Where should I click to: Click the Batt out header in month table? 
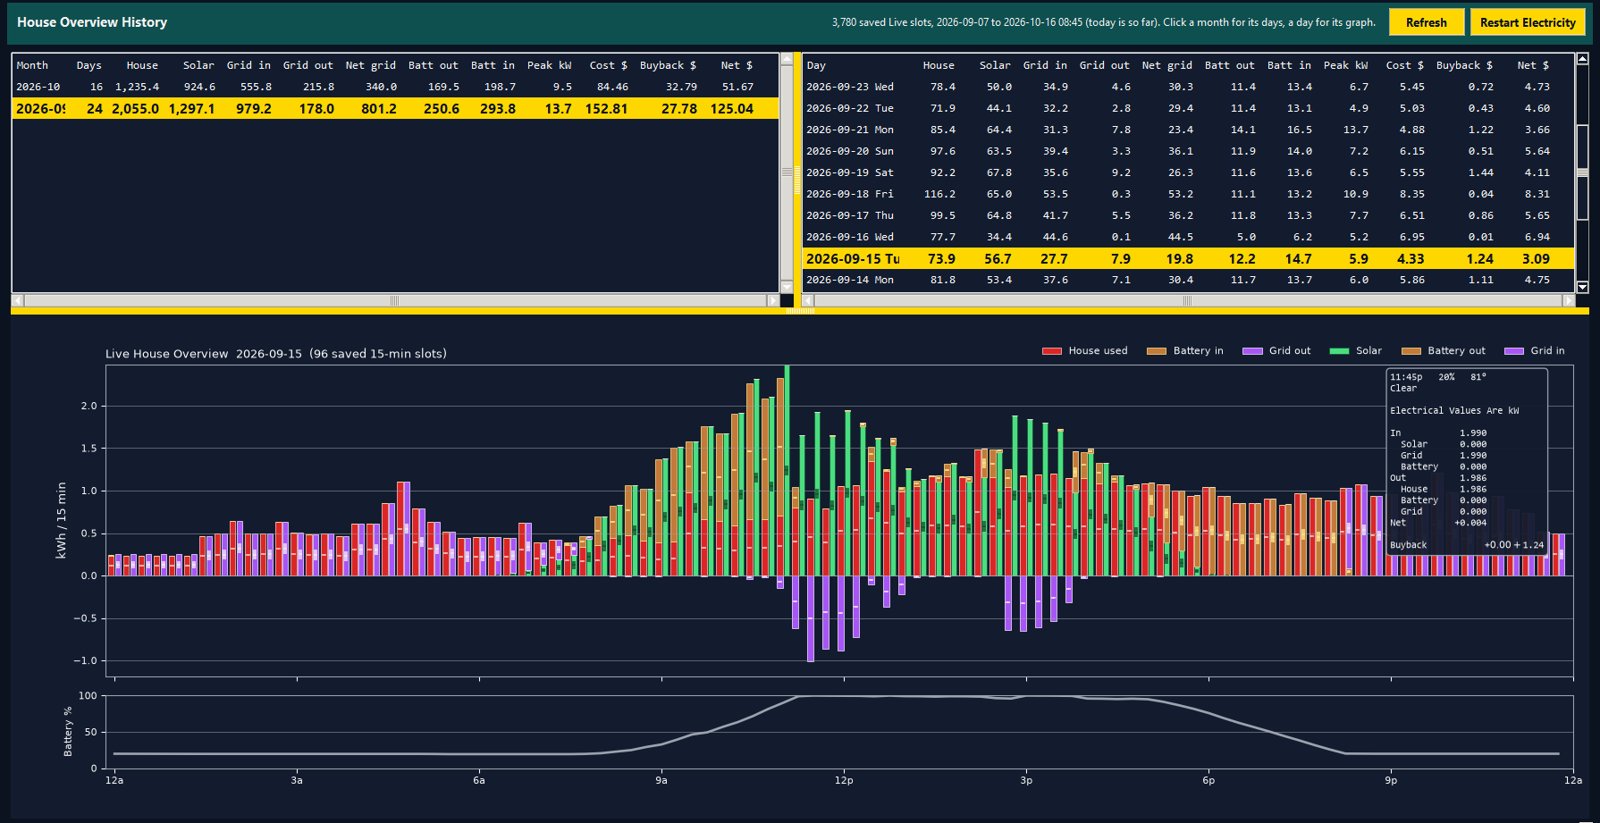click(433, 65)
